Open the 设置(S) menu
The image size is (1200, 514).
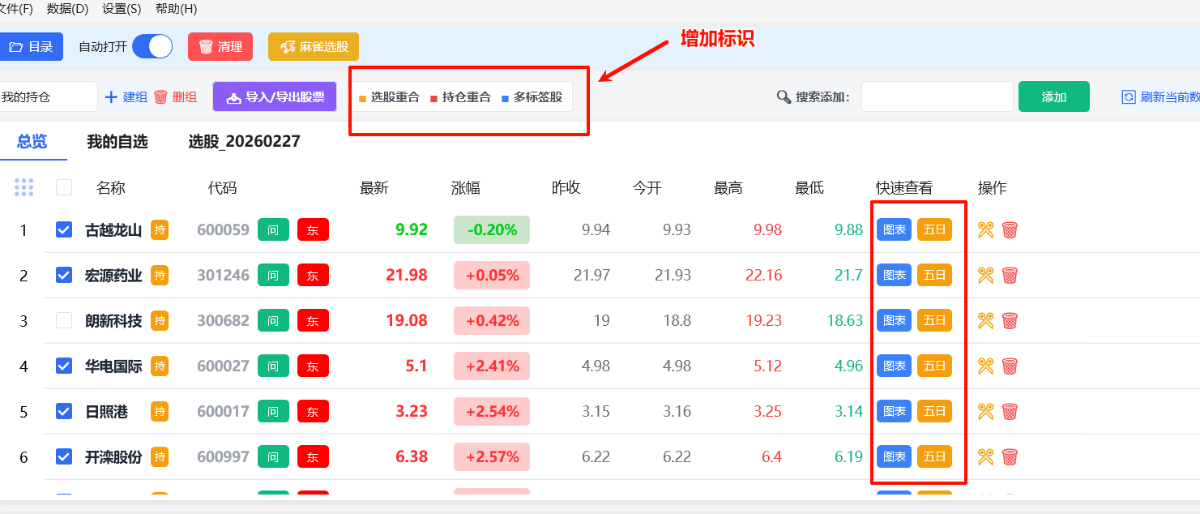pyautogui.click(x=121, y=9)
